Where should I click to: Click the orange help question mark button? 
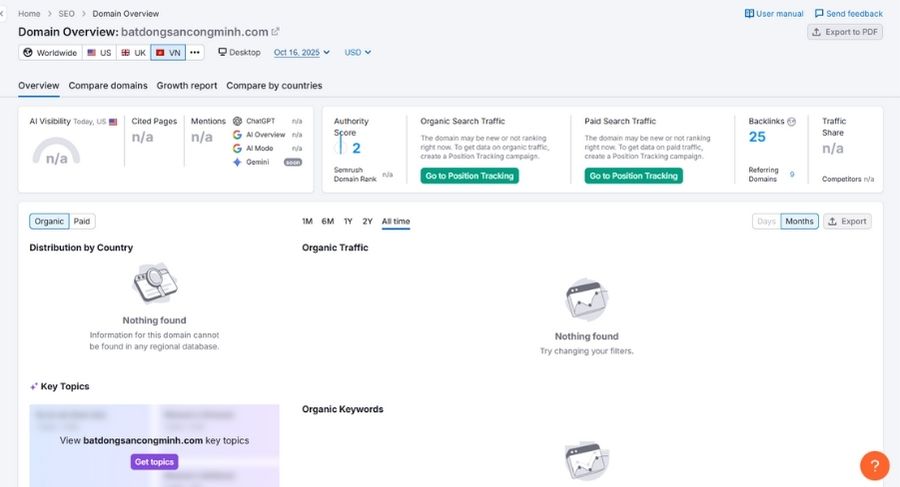(874, 465)
